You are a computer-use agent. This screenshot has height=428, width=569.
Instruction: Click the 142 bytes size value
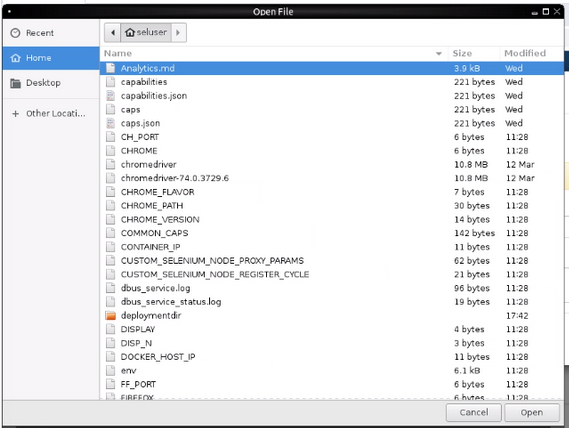475,233
